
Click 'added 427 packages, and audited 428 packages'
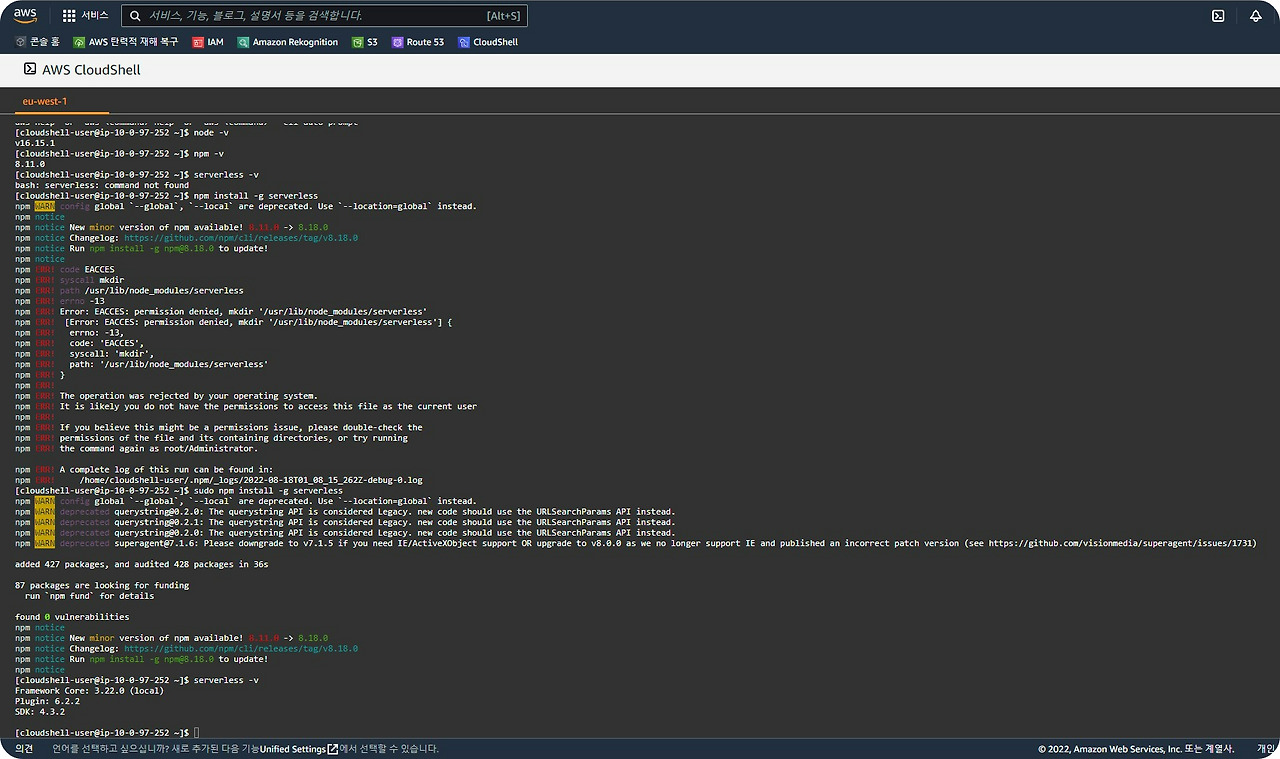click(141, 564)
